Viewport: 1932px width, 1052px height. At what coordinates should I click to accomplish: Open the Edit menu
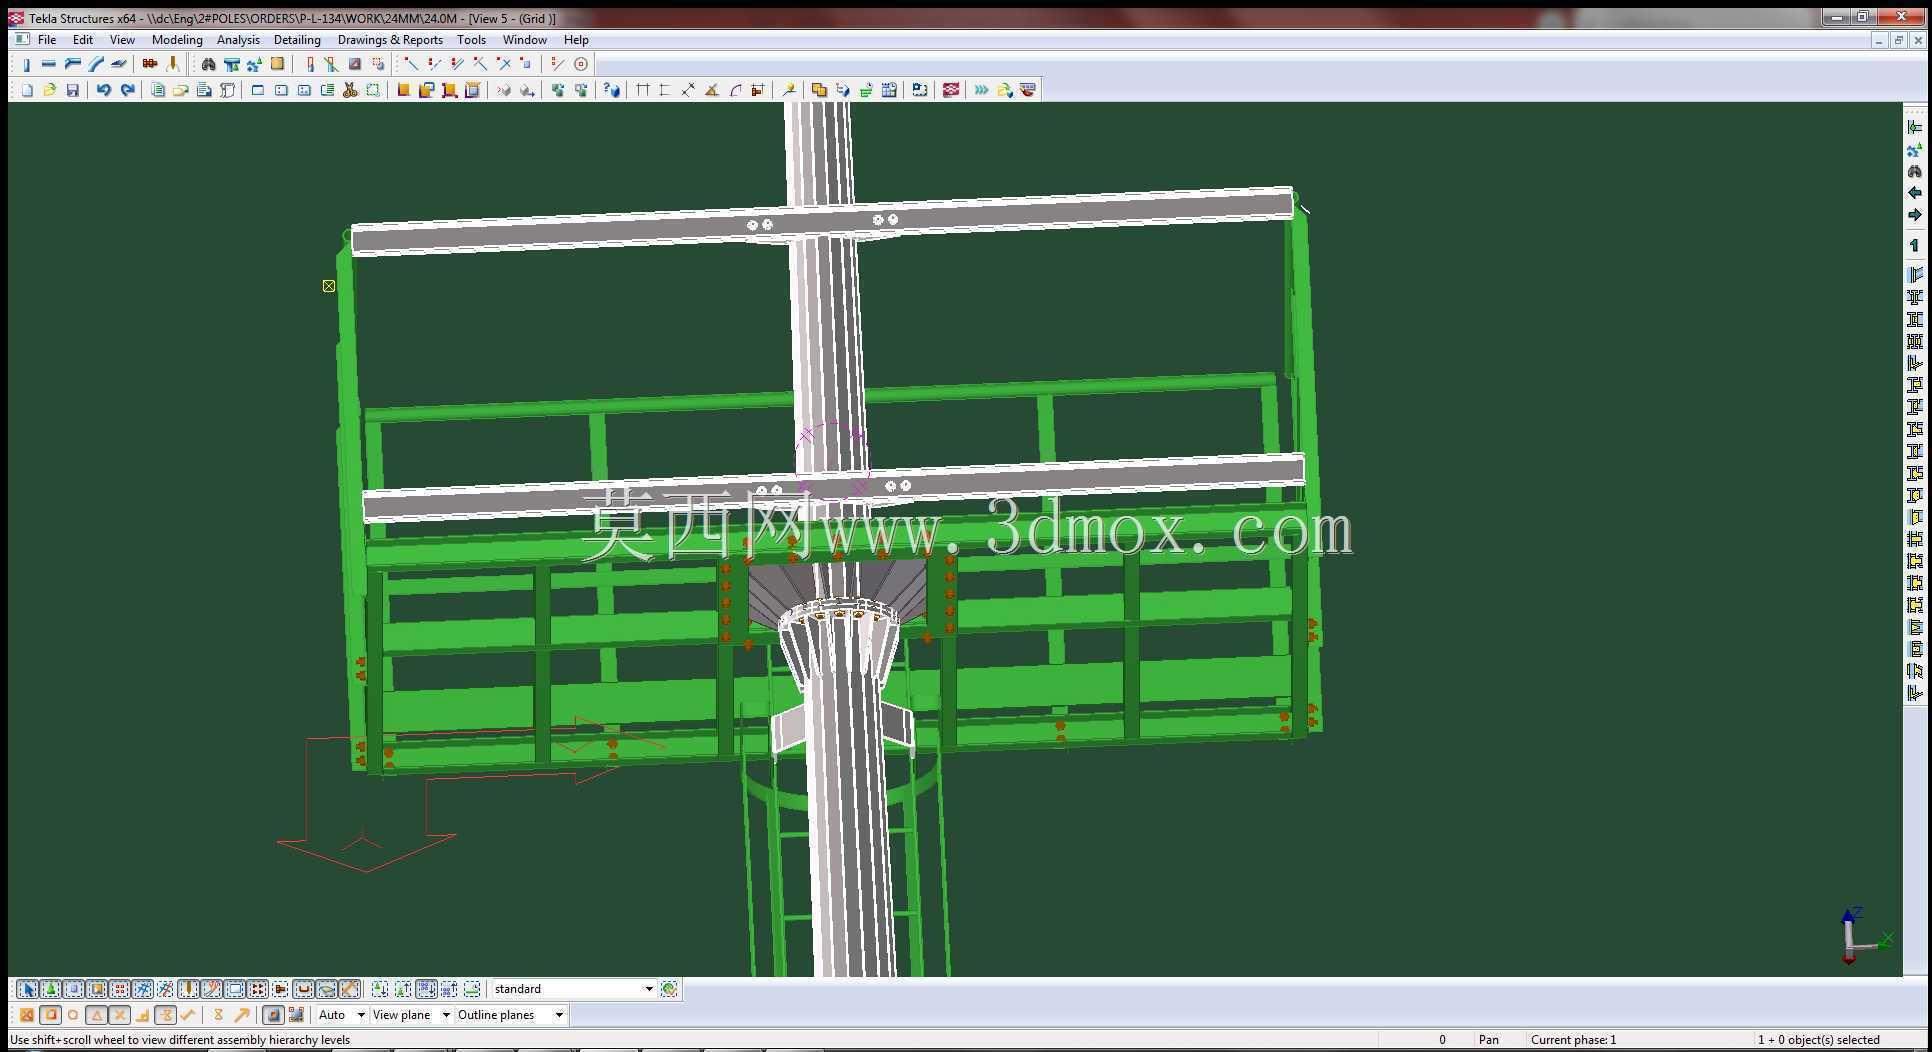click(x=83, y=40)
